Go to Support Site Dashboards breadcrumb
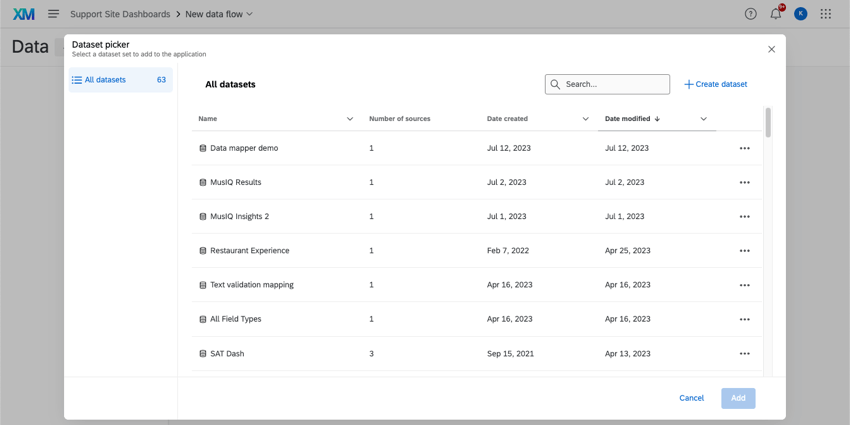This screenshot has width=850, height=425. click(120, 14)
